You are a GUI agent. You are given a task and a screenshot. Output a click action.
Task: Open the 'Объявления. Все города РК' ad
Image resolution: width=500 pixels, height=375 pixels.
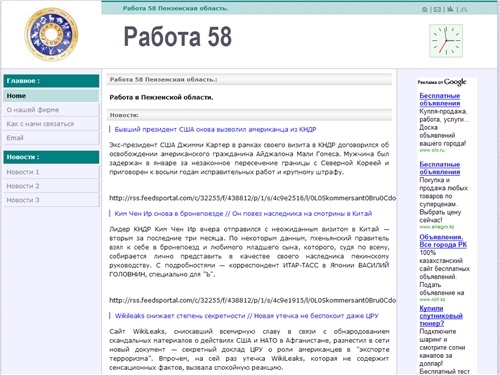[x=443, y=241]
